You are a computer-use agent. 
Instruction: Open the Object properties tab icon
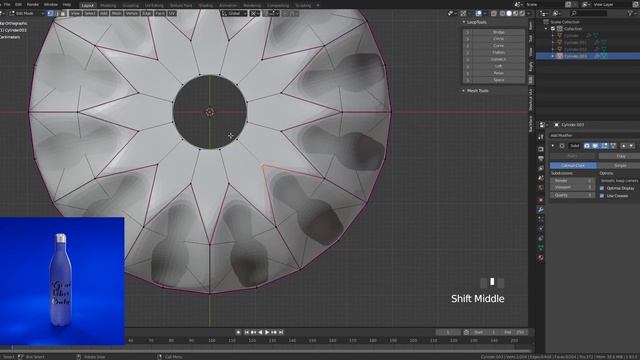point(540,200)
